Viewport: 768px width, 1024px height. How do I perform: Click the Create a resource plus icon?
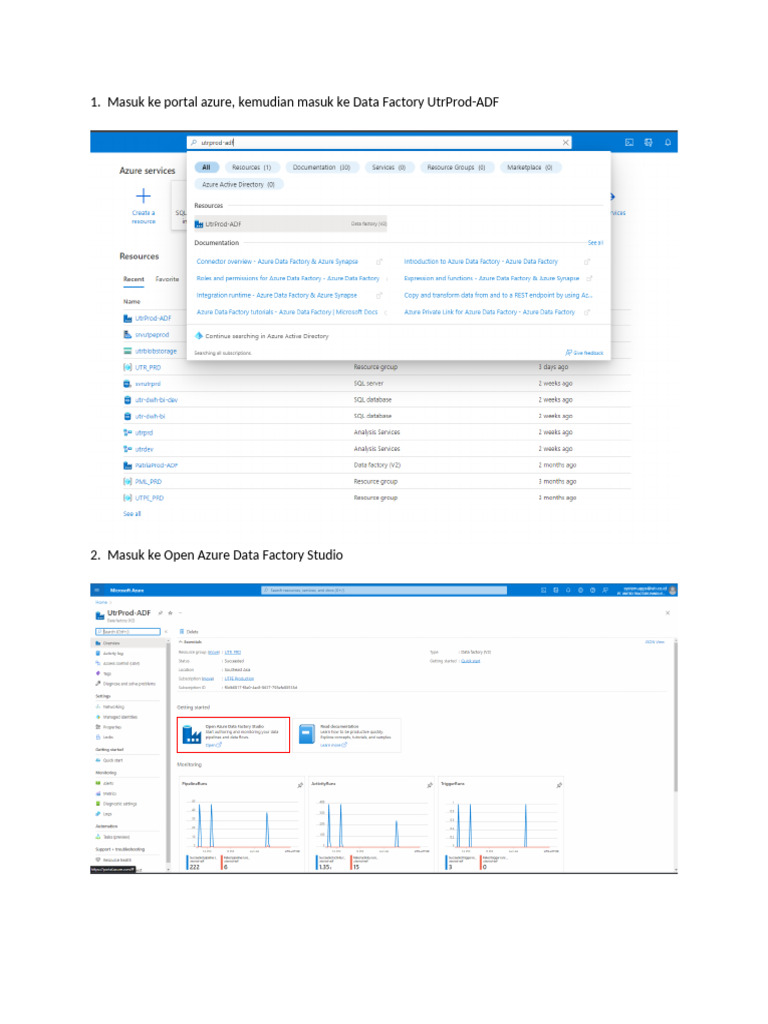143,196
